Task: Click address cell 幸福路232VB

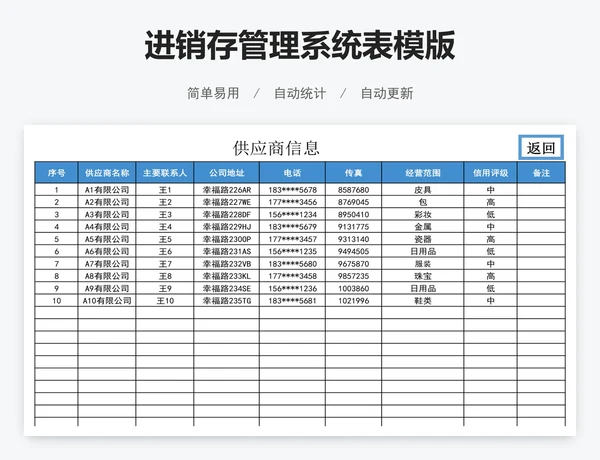Action: (227, 264)
